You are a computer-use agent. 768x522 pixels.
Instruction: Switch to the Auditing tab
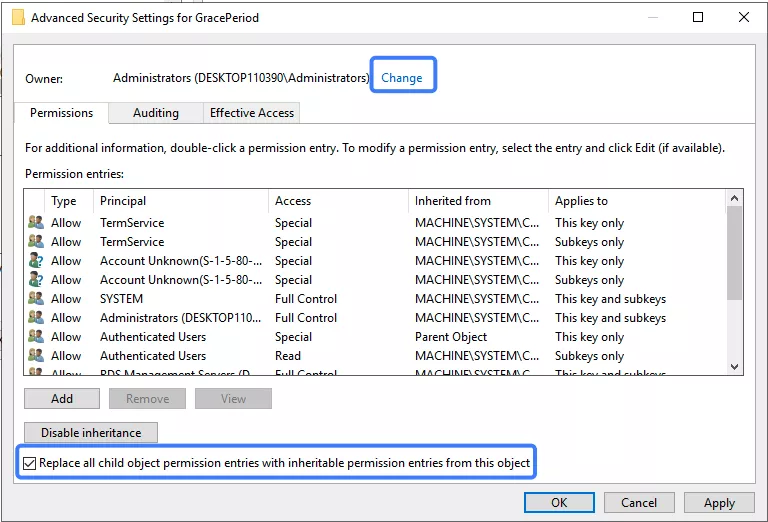155,113
